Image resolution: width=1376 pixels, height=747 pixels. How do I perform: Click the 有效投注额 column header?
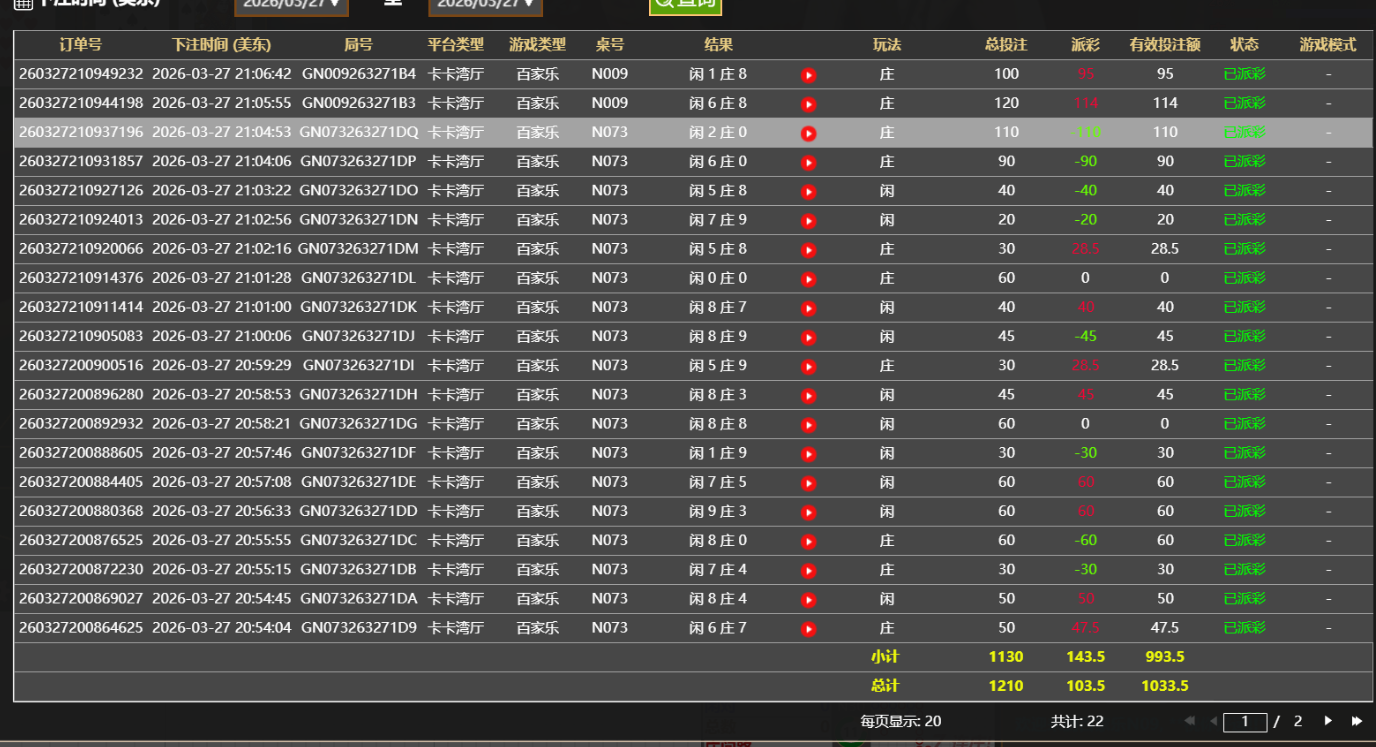point(1165,45)
